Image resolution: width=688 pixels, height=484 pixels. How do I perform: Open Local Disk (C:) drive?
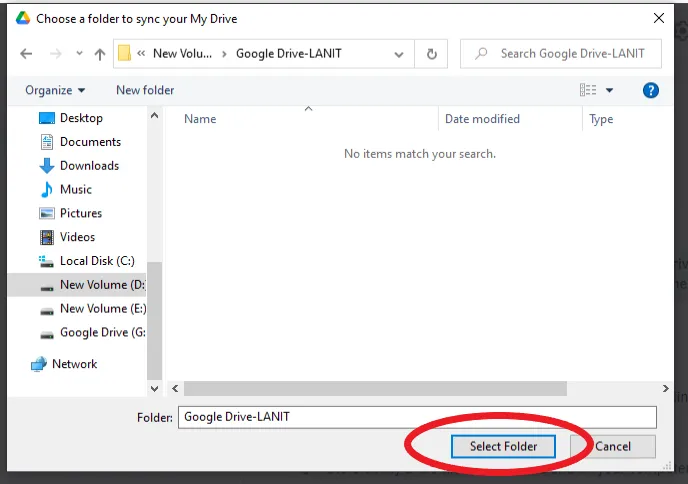coord(96,261)
